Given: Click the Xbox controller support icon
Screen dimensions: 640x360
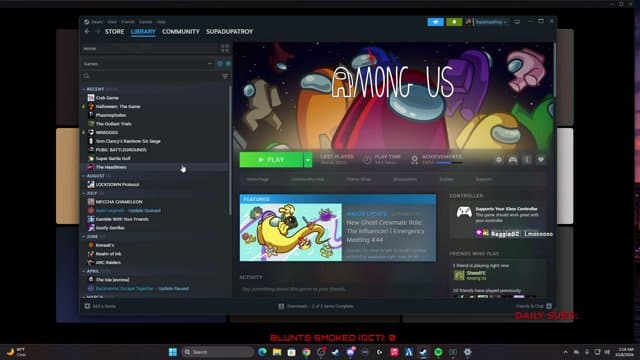Looking at the screenshot, I should coord(464,212).
